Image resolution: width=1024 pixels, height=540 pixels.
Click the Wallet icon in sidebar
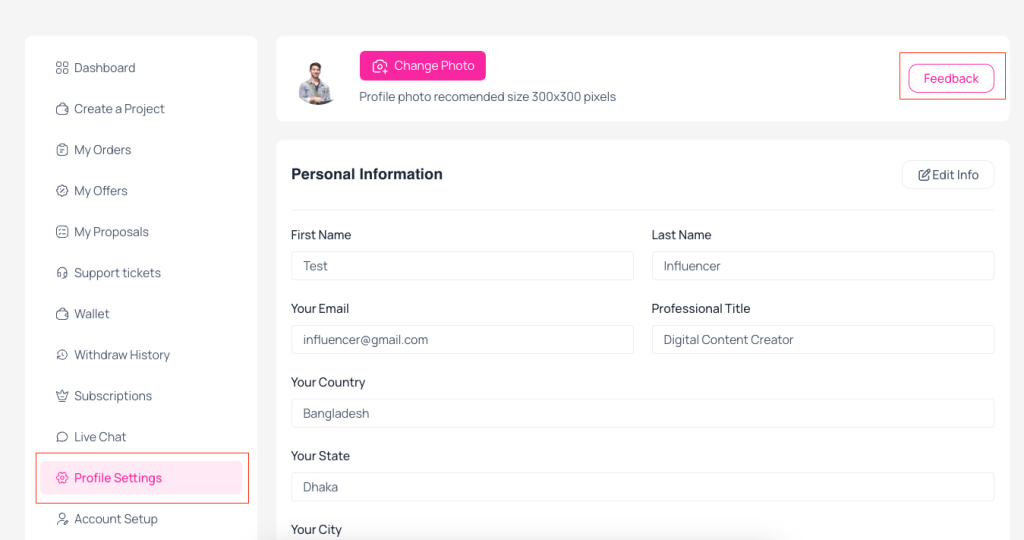(62, 314)
